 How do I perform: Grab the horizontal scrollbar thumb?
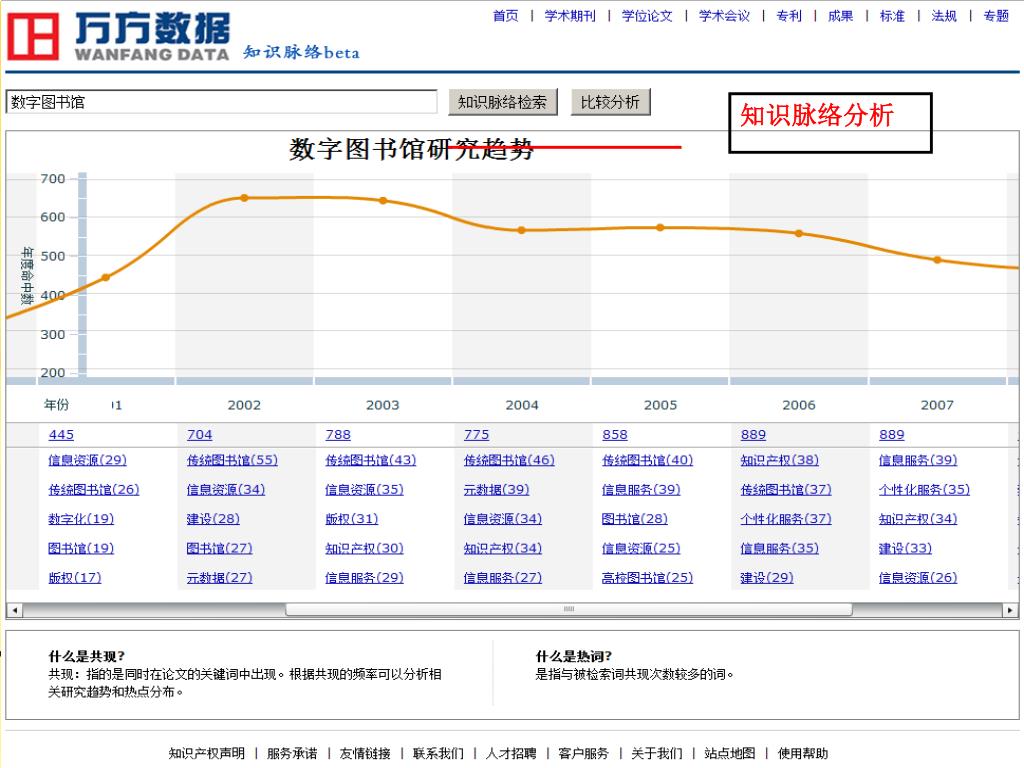pyautogui.click(x=569, y=609)
